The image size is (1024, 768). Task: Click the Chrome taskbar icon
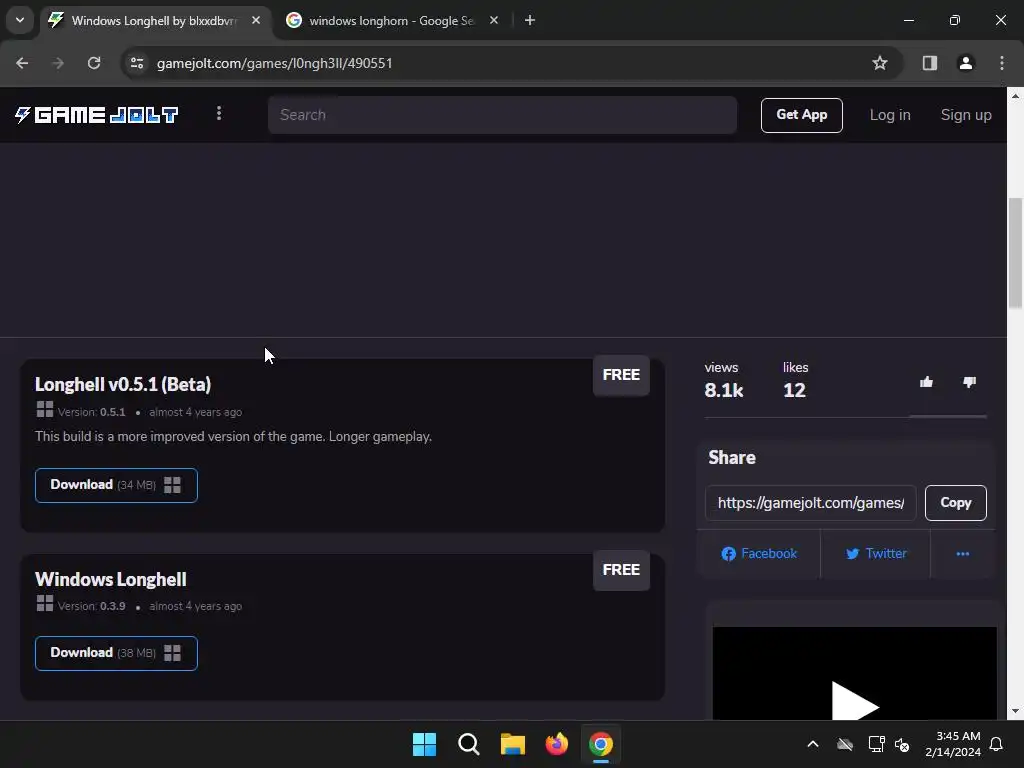click(x=601, y=744)
